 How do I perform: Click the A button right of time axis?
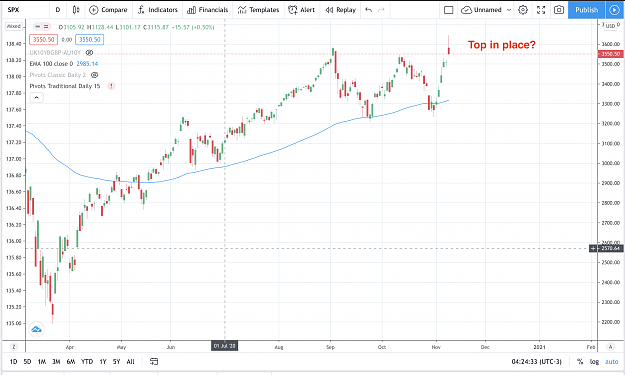(x=611, y=347)
